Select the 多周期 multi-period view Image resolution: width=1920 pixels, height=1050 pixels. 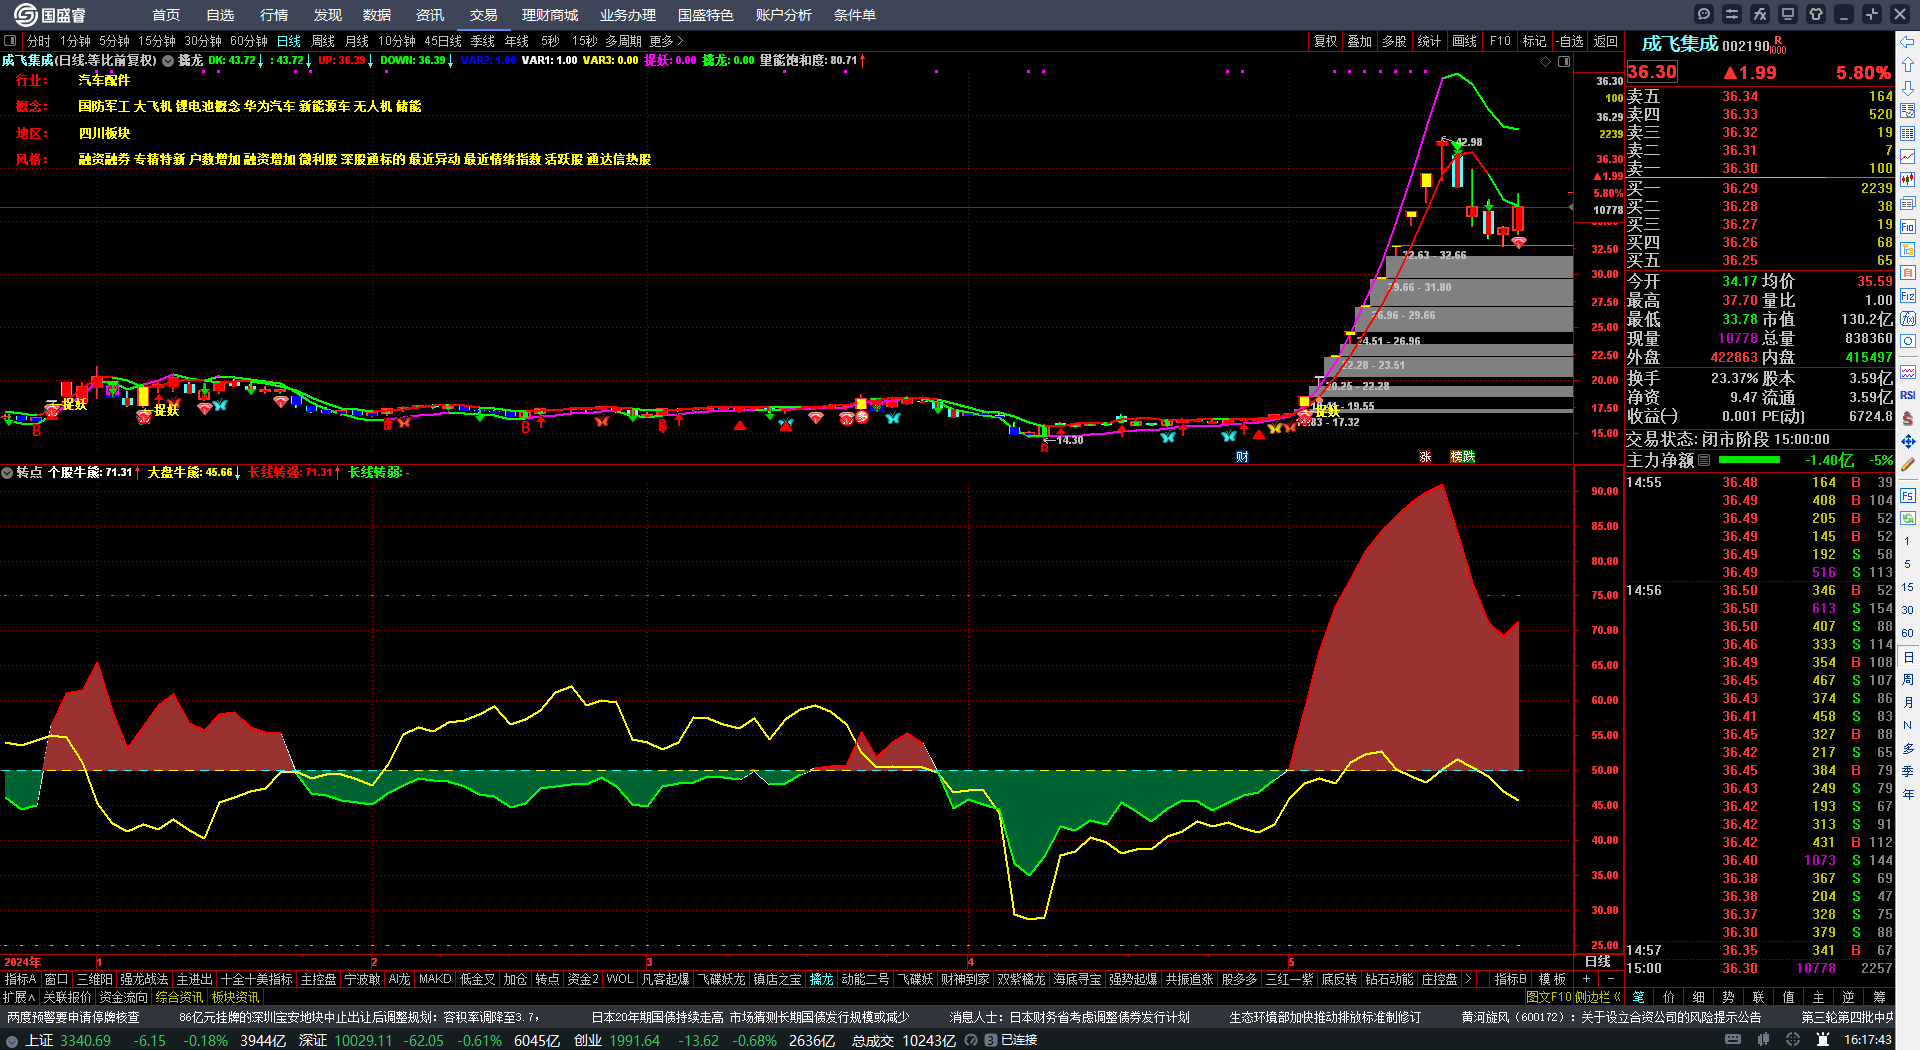tap(623, 41)
